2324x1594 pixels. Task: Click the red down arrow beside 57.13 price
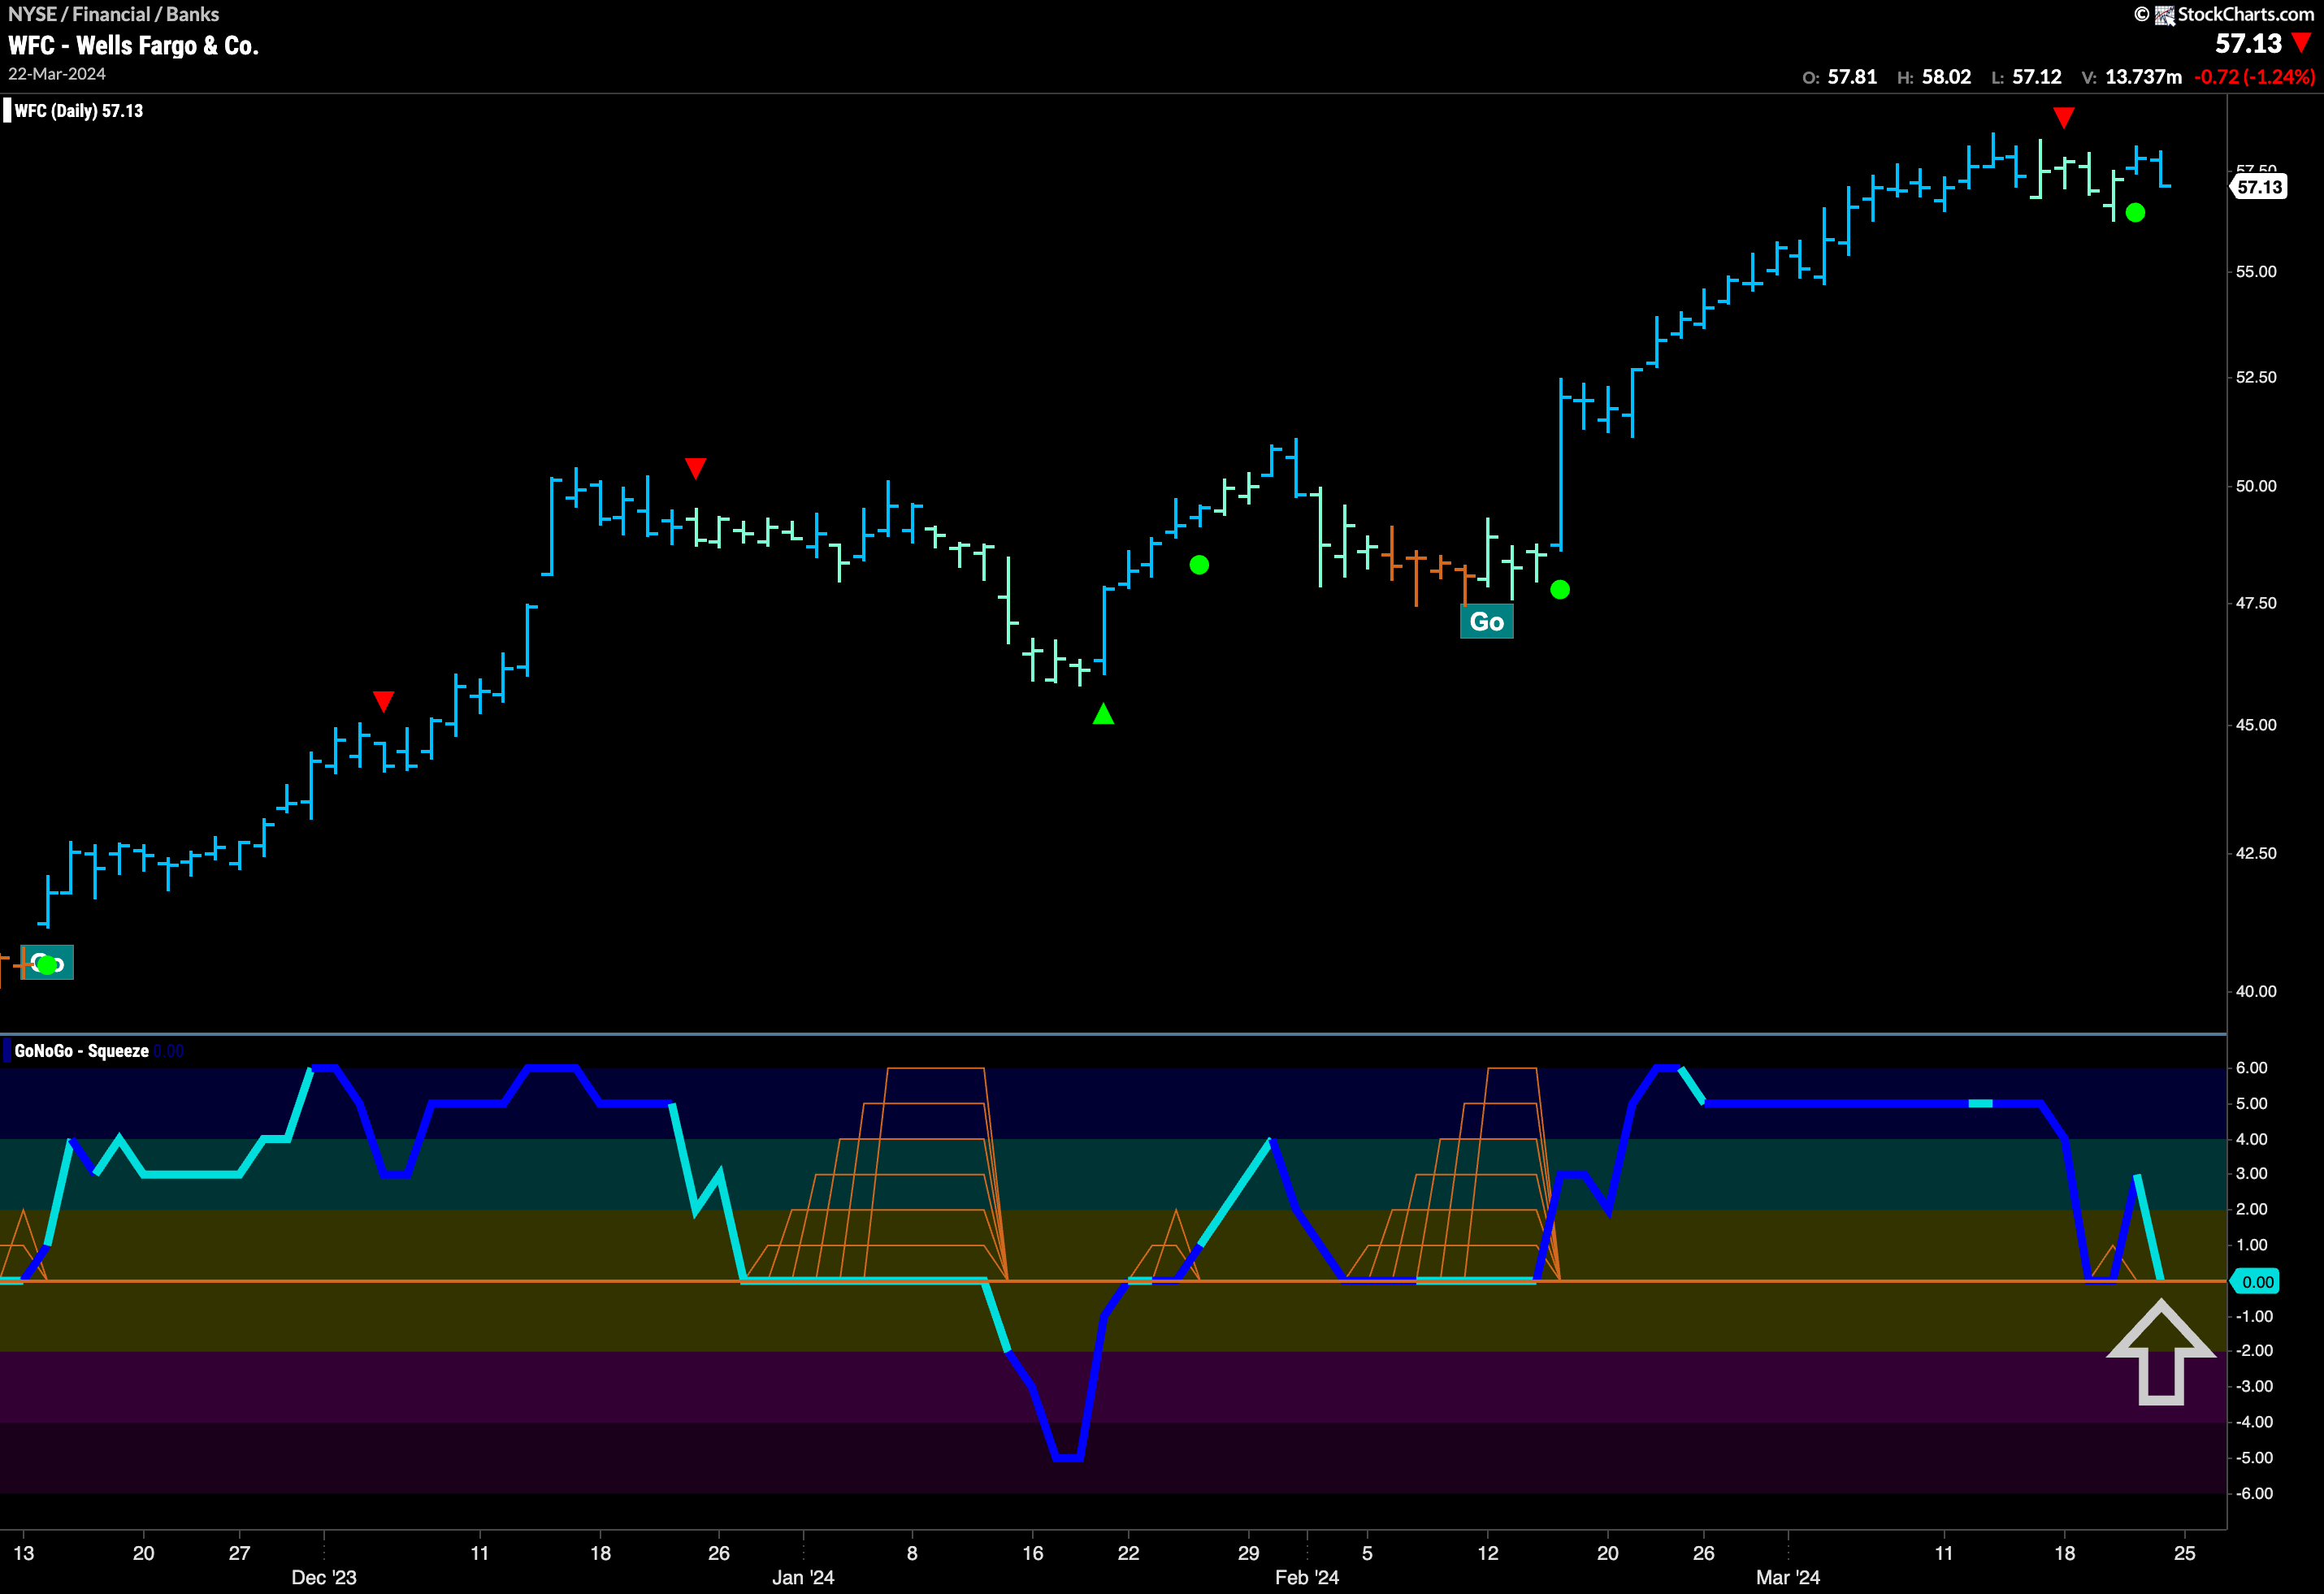click(x=2302, y=42)
